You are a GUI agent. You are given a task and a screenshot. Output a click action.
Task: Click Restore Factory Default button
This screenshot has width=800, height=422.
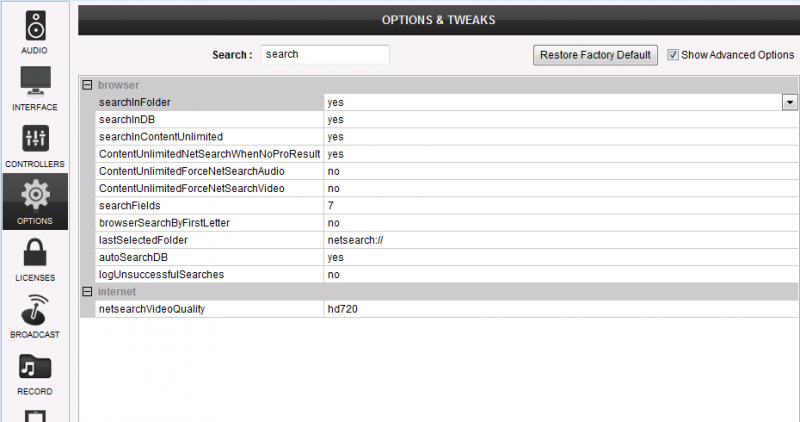click(595, 55)
